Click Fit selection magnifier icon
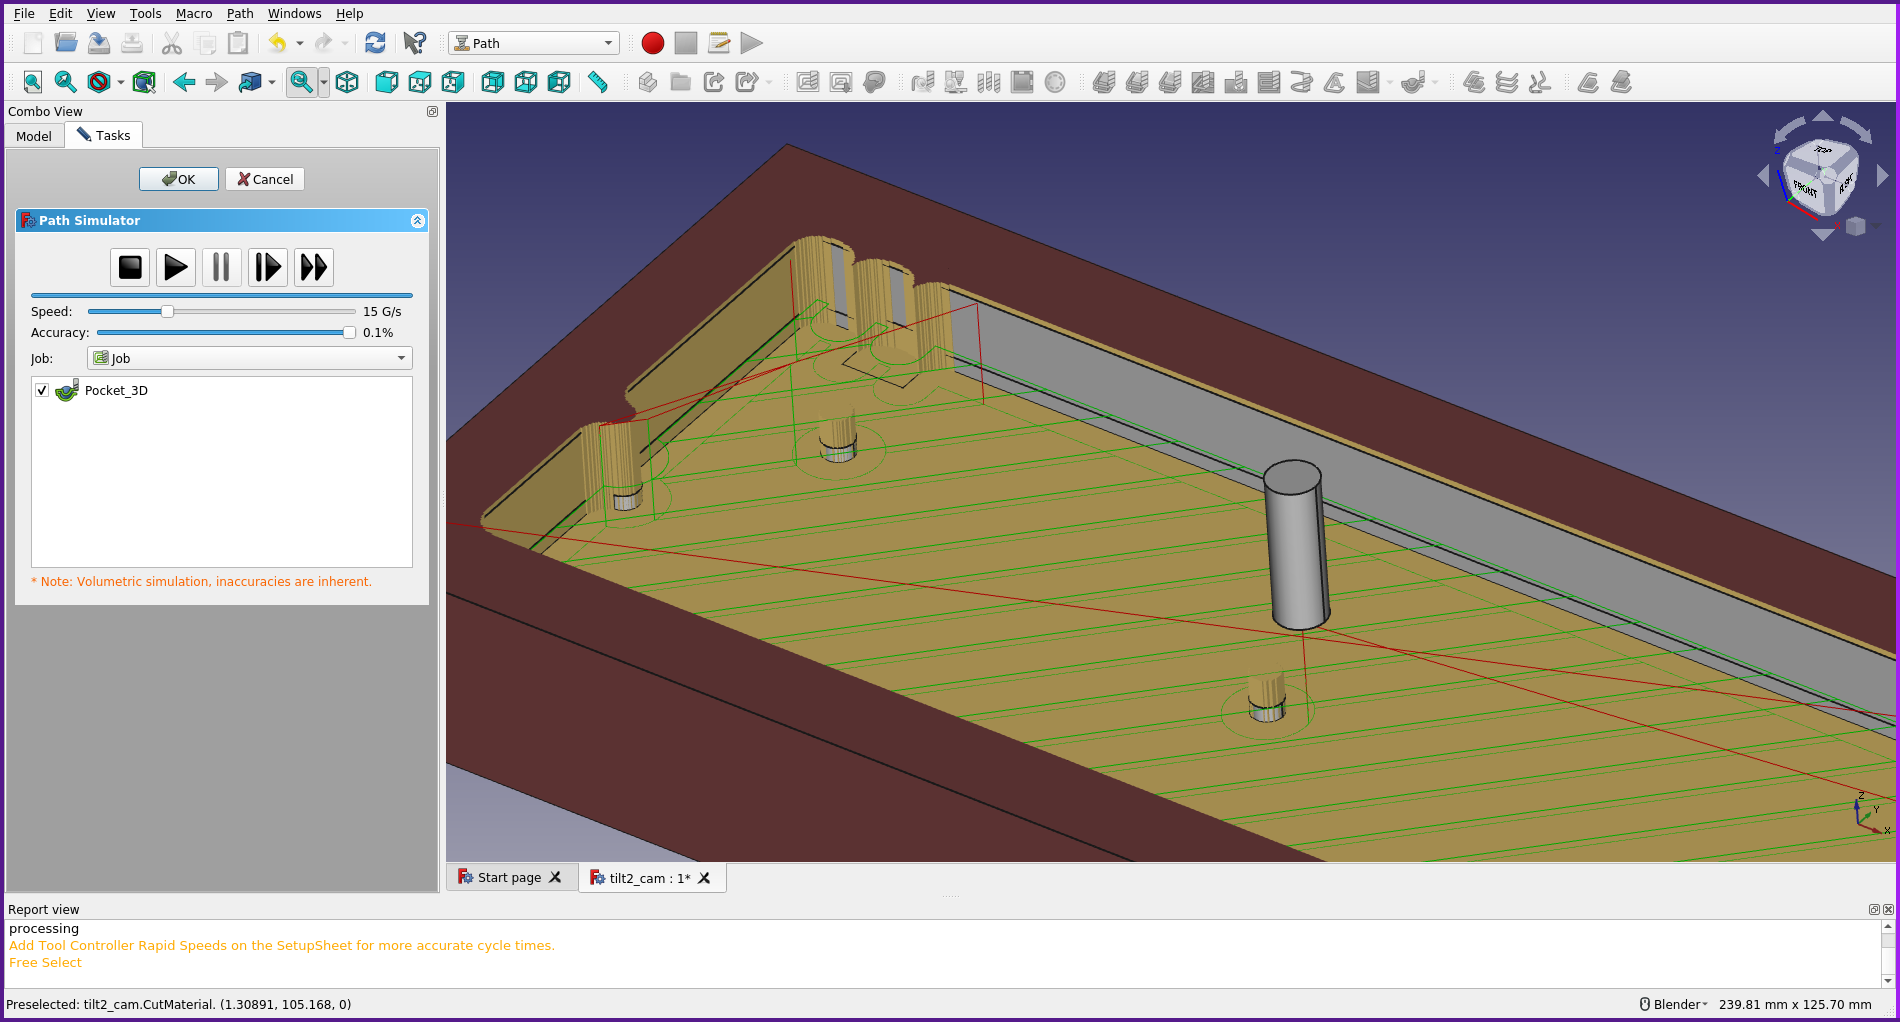Image resolution: width=1900 pixels, height=1022 pixels. [66, 82]
